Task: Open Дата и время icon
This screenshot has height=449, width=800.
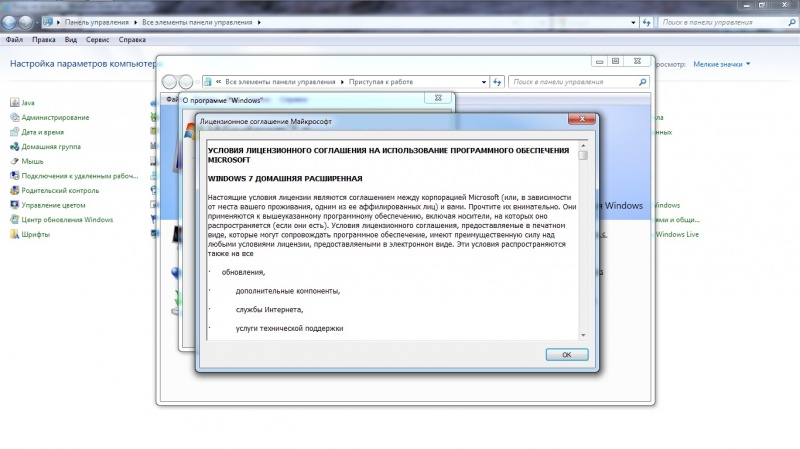Action: pos(14,132)
